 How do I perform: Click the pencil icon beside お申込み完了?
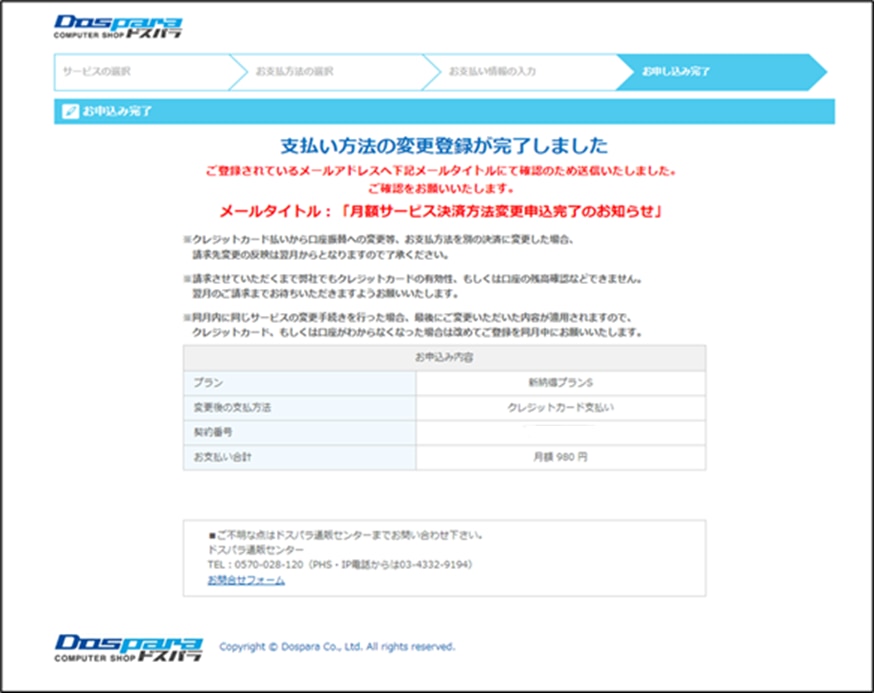(x=69, y=111)
